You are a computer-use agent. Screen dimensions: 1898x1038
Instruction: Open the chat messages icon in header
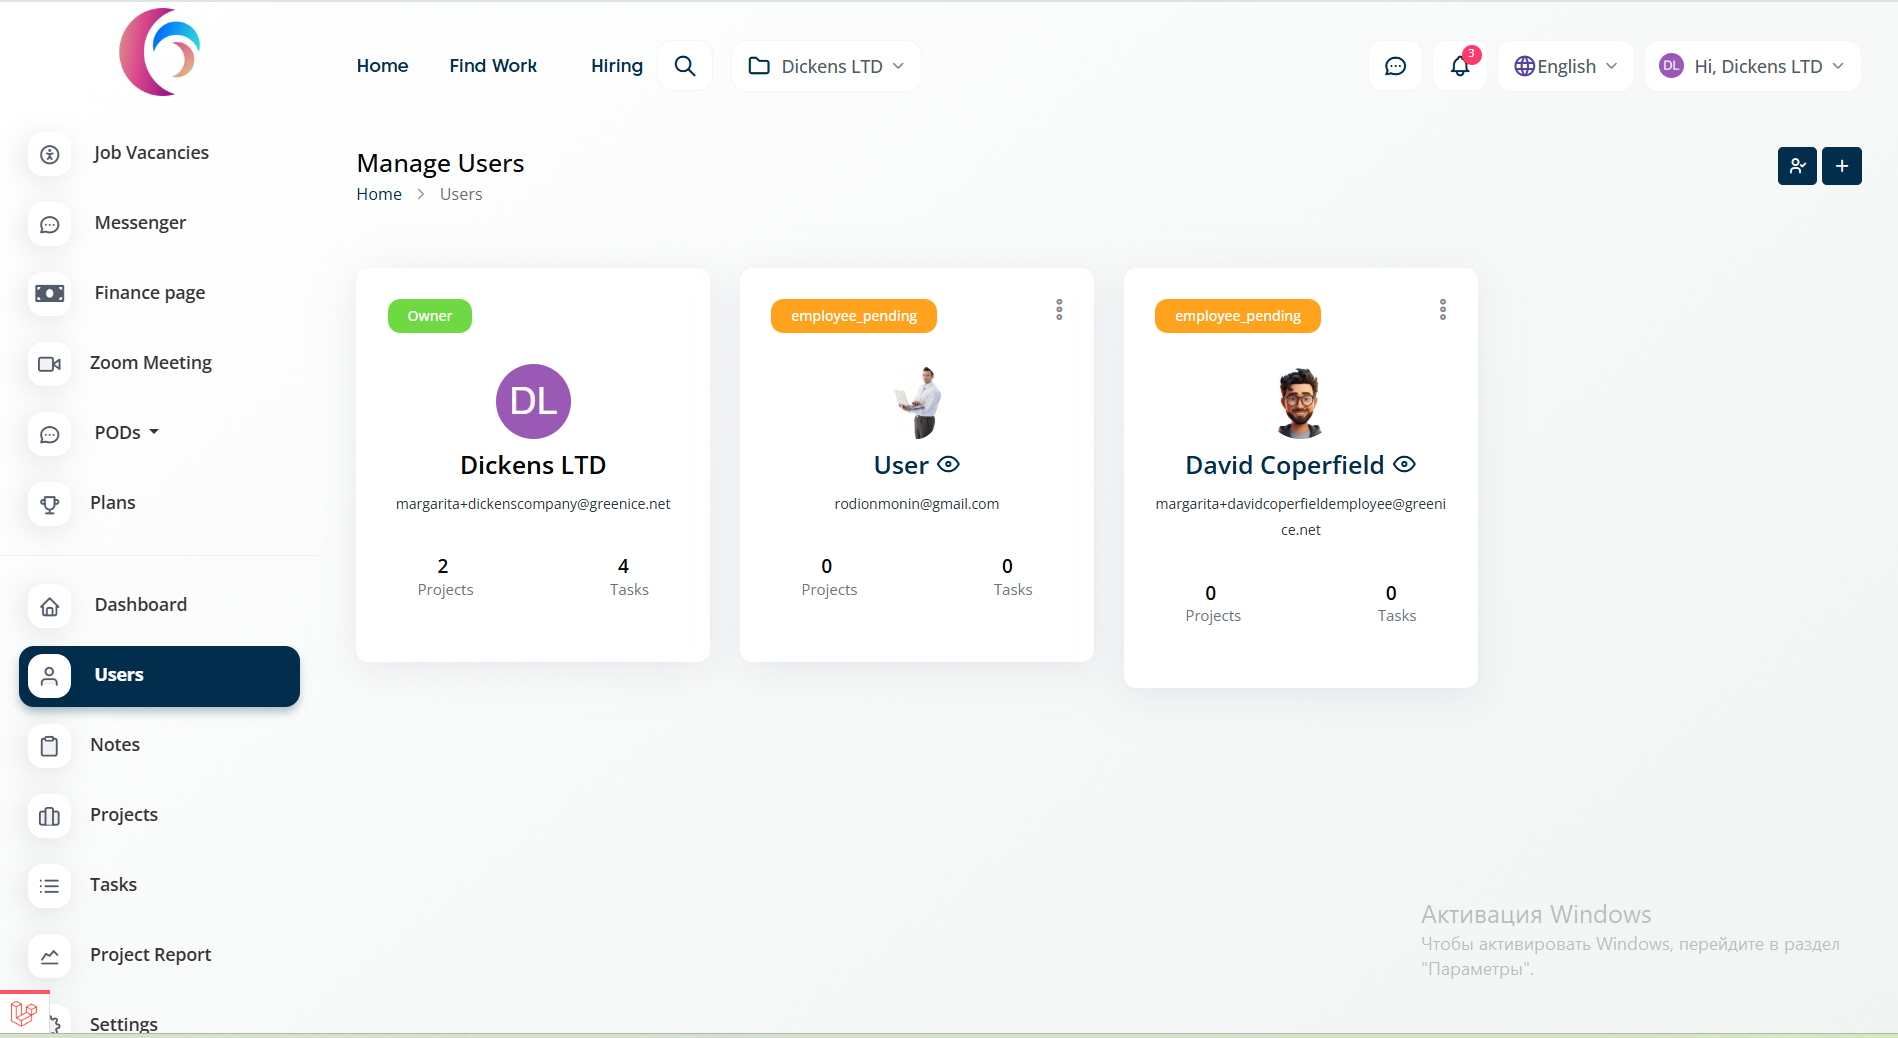(1395, 66)
